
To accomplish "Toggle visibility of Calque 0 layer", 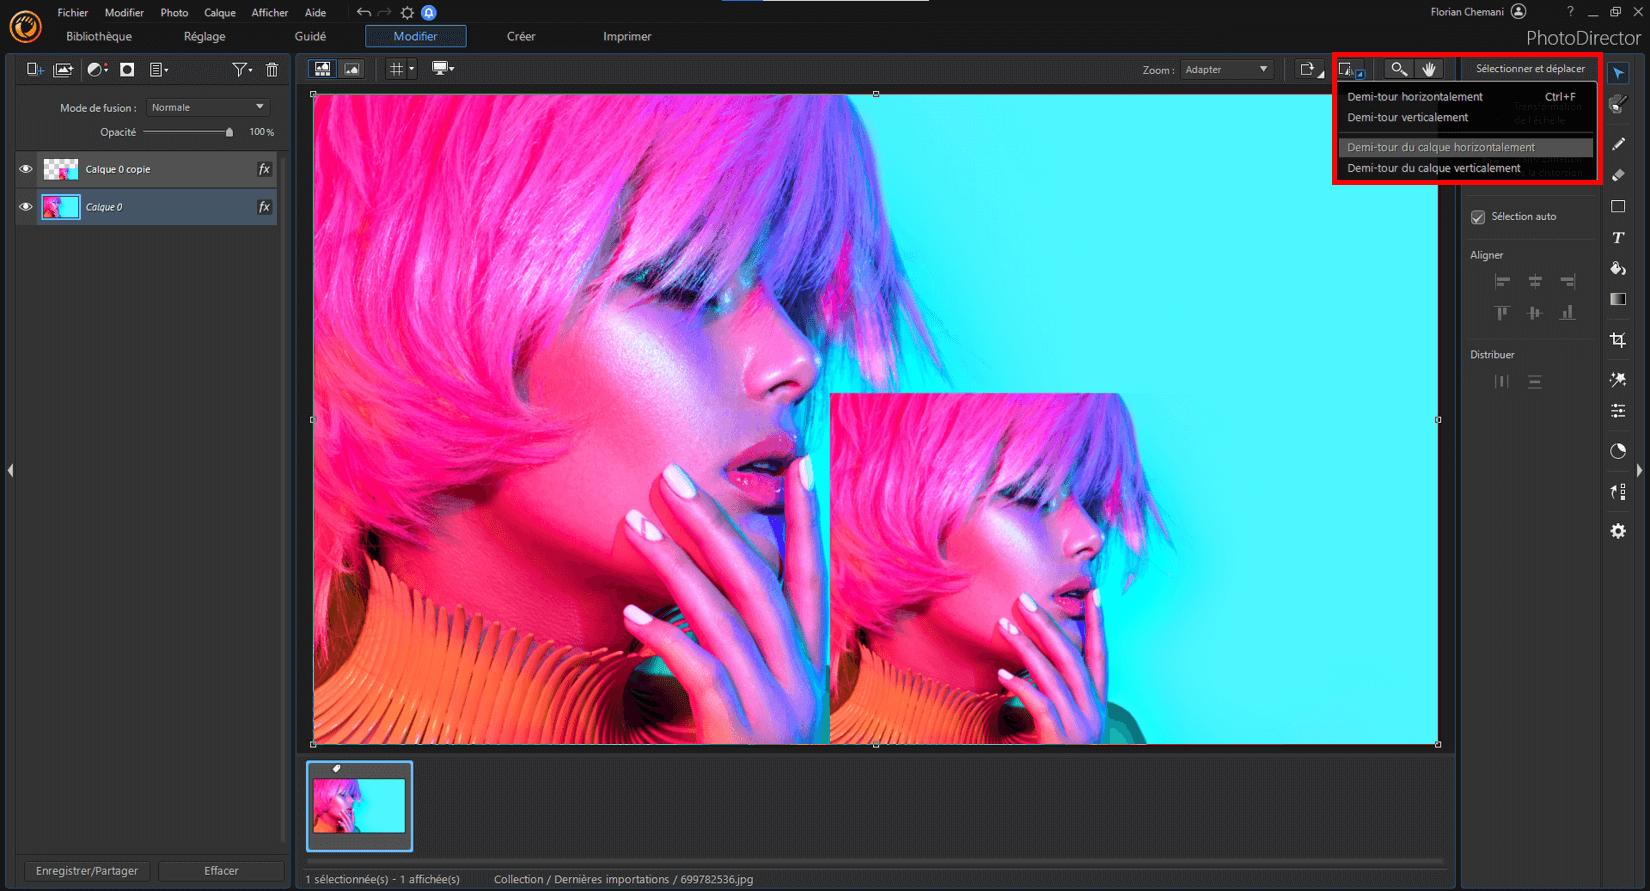I will click(x=26, y=207).
